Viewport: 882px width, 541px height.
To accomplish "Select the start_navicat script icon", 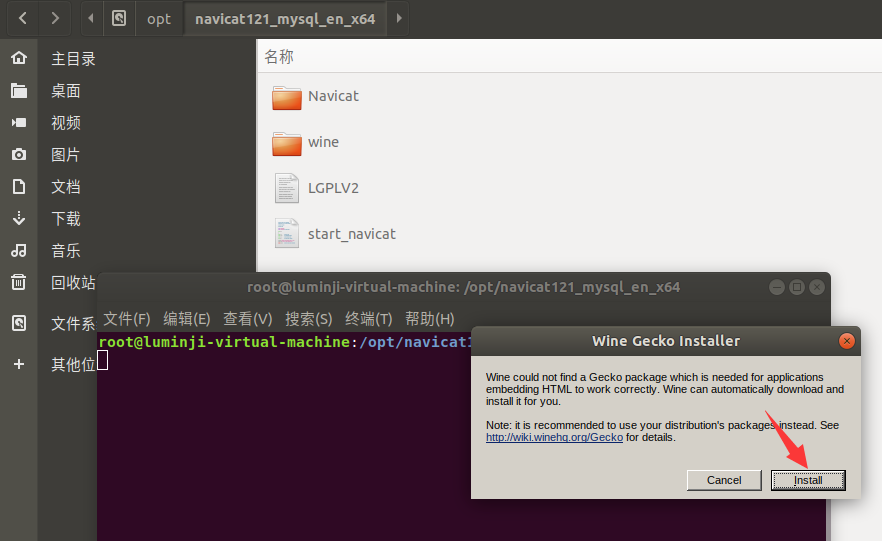I will (x=287, y=233).
